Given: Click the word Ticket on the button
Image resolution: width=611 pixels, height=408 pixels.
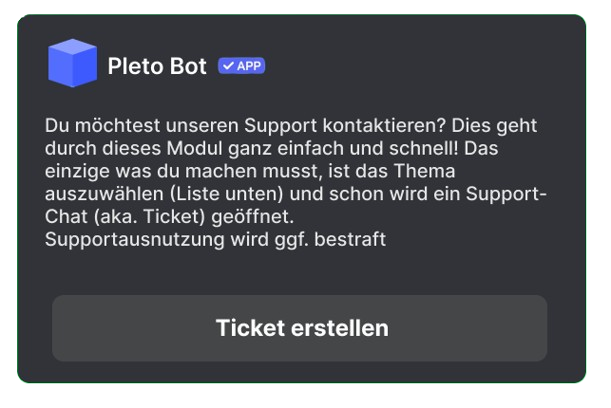Looking at the screenshot, I should (x=250, y=328).
